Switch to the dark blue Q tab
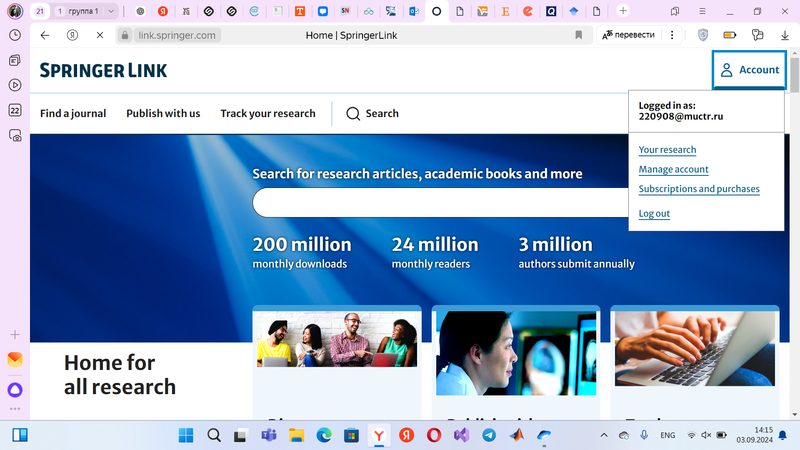 (551, 11)
